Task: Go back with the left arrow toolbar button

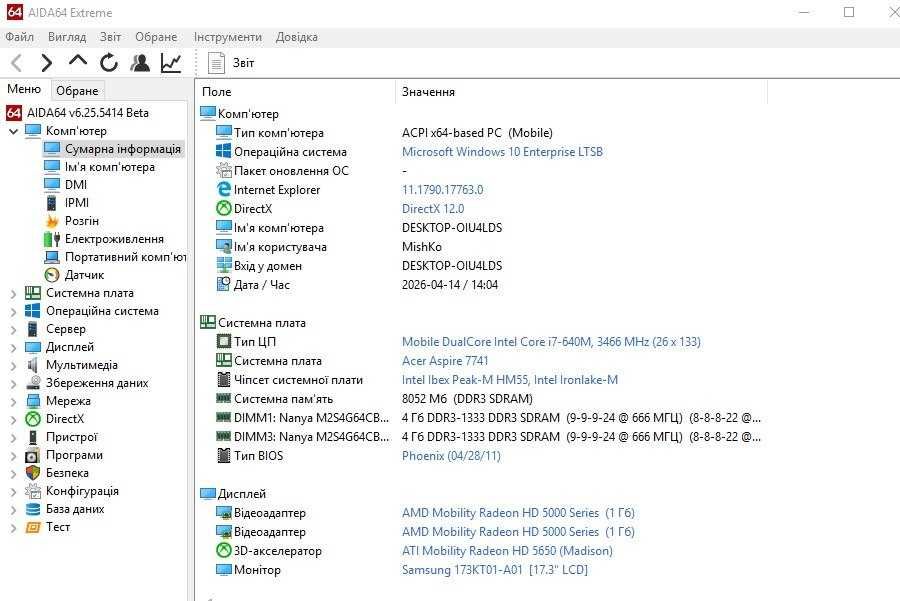Action: tap(17, 63)
